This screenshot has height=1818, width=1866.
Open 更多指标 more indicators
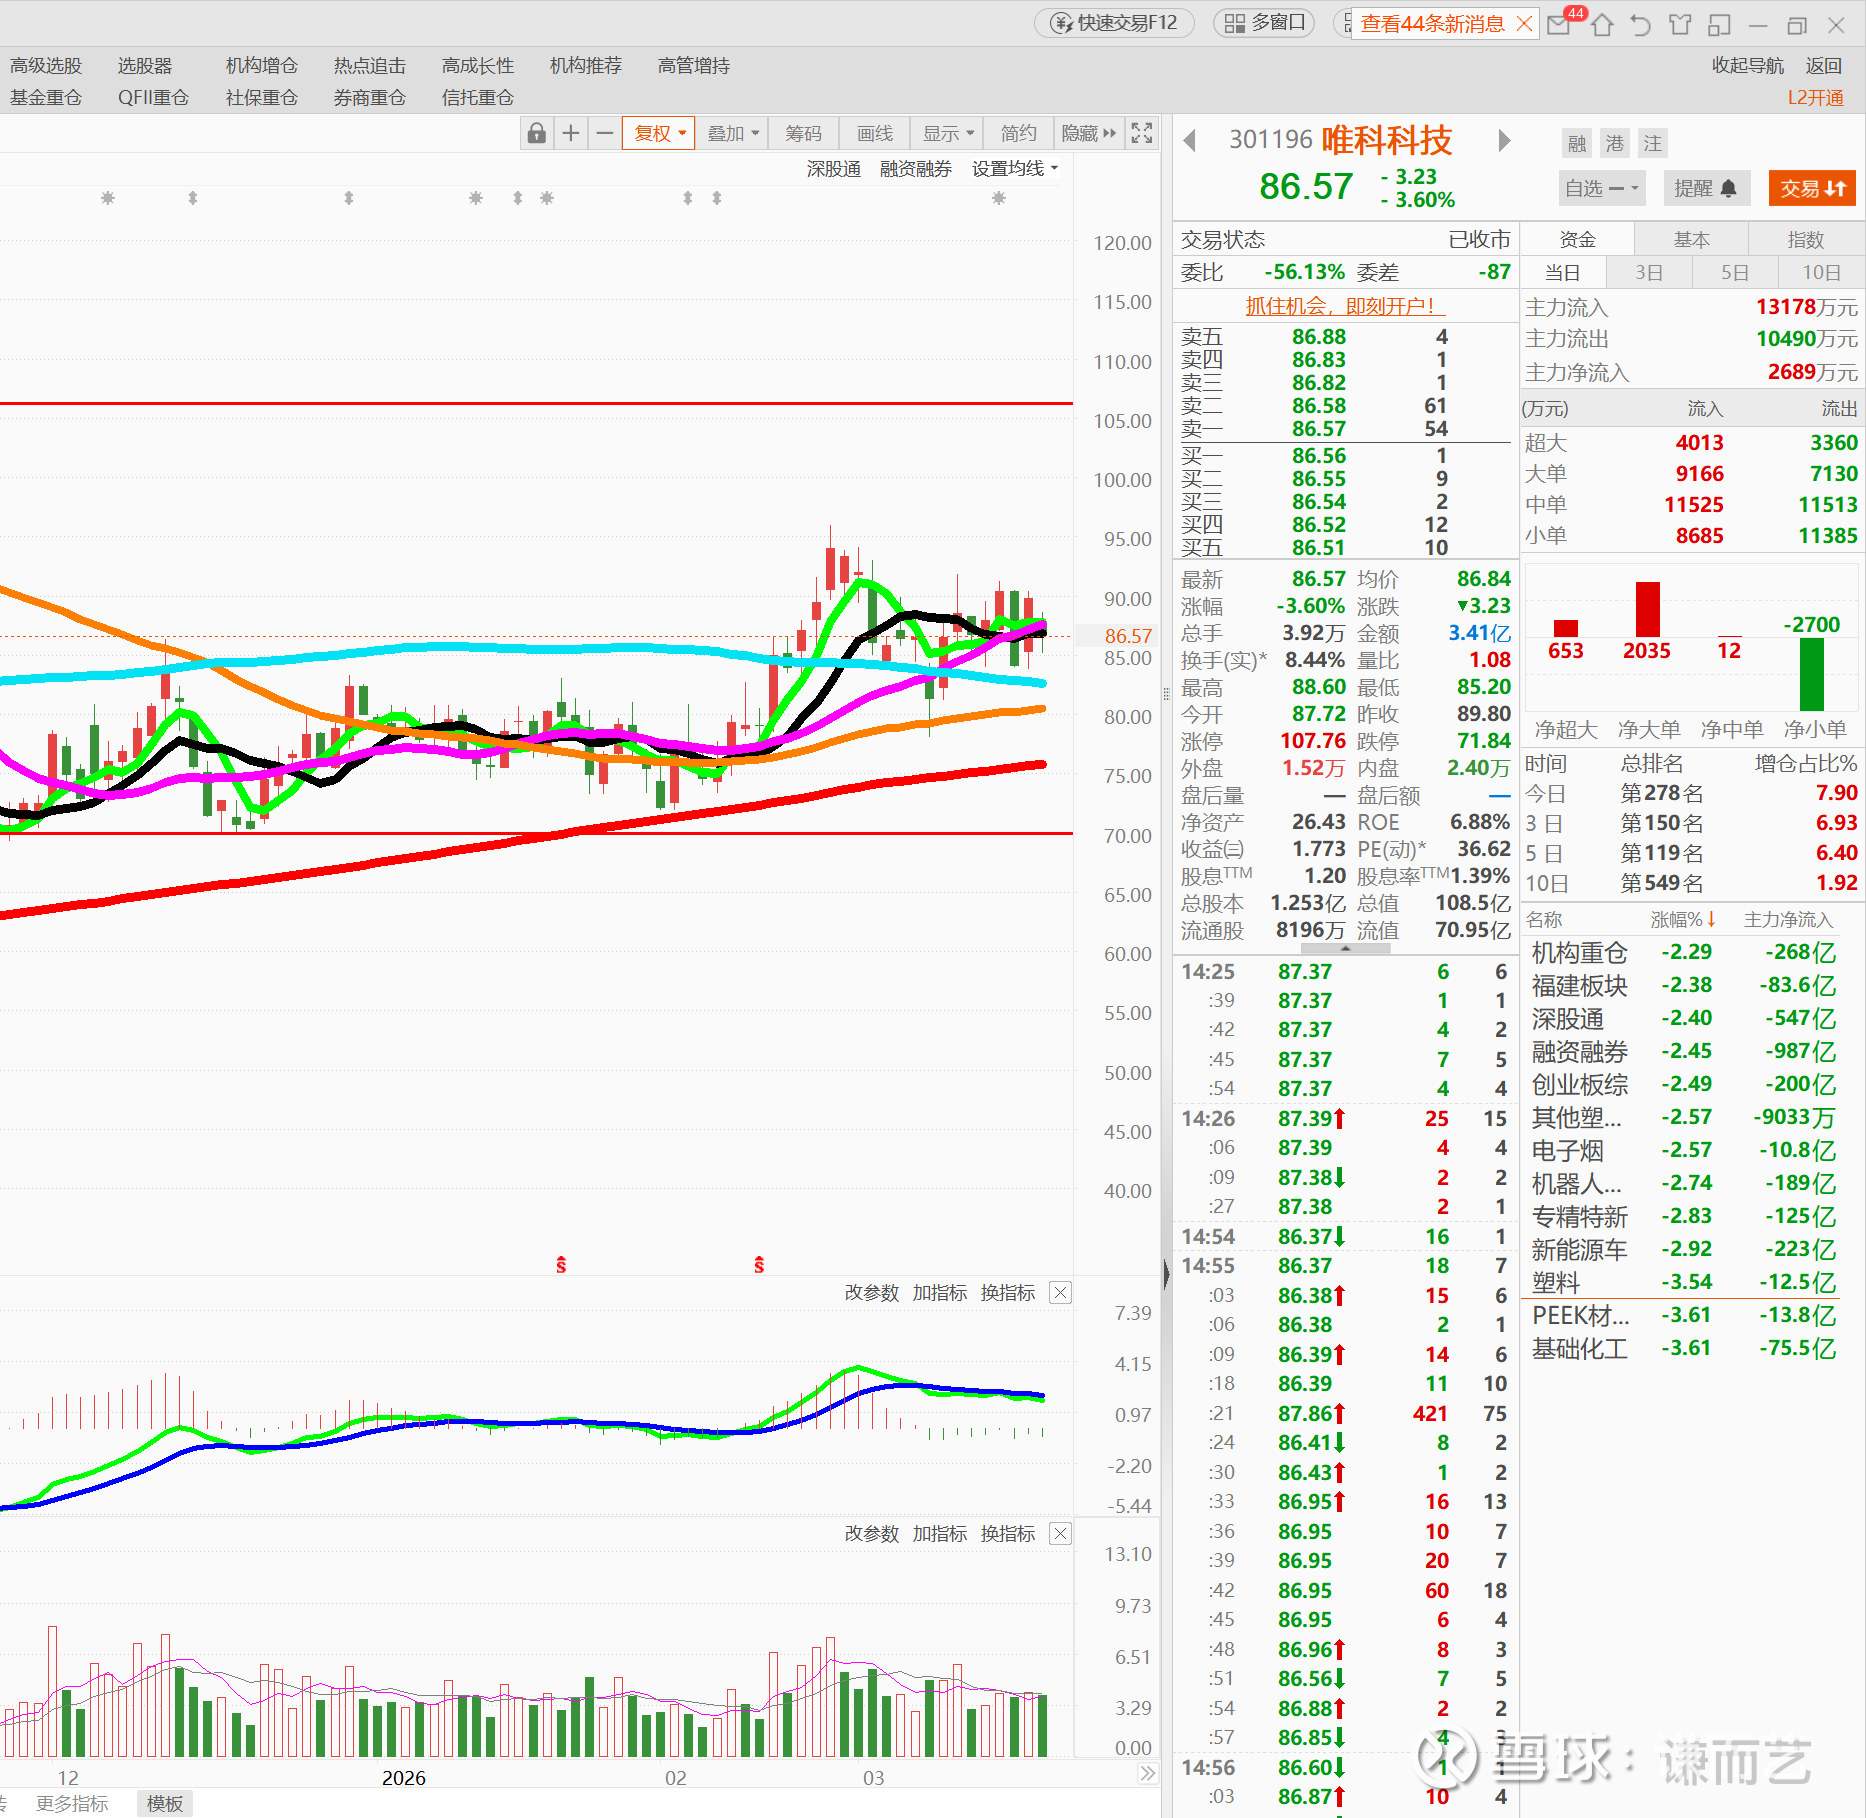[x=72, y=1803]
